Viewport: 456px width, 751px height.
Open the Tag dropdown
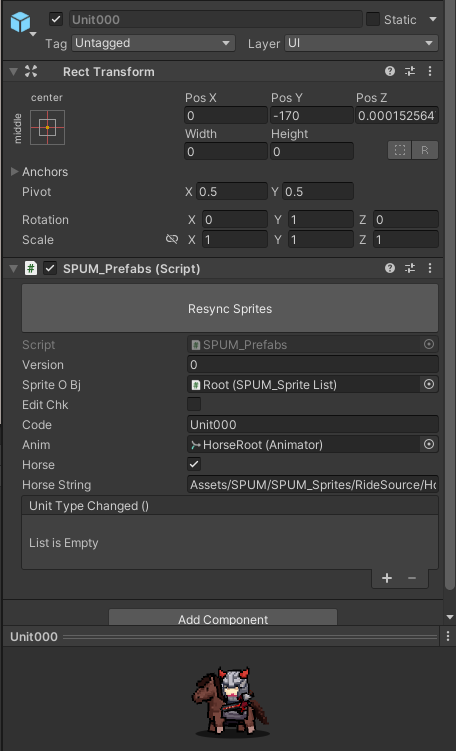(x=153, y=43)
